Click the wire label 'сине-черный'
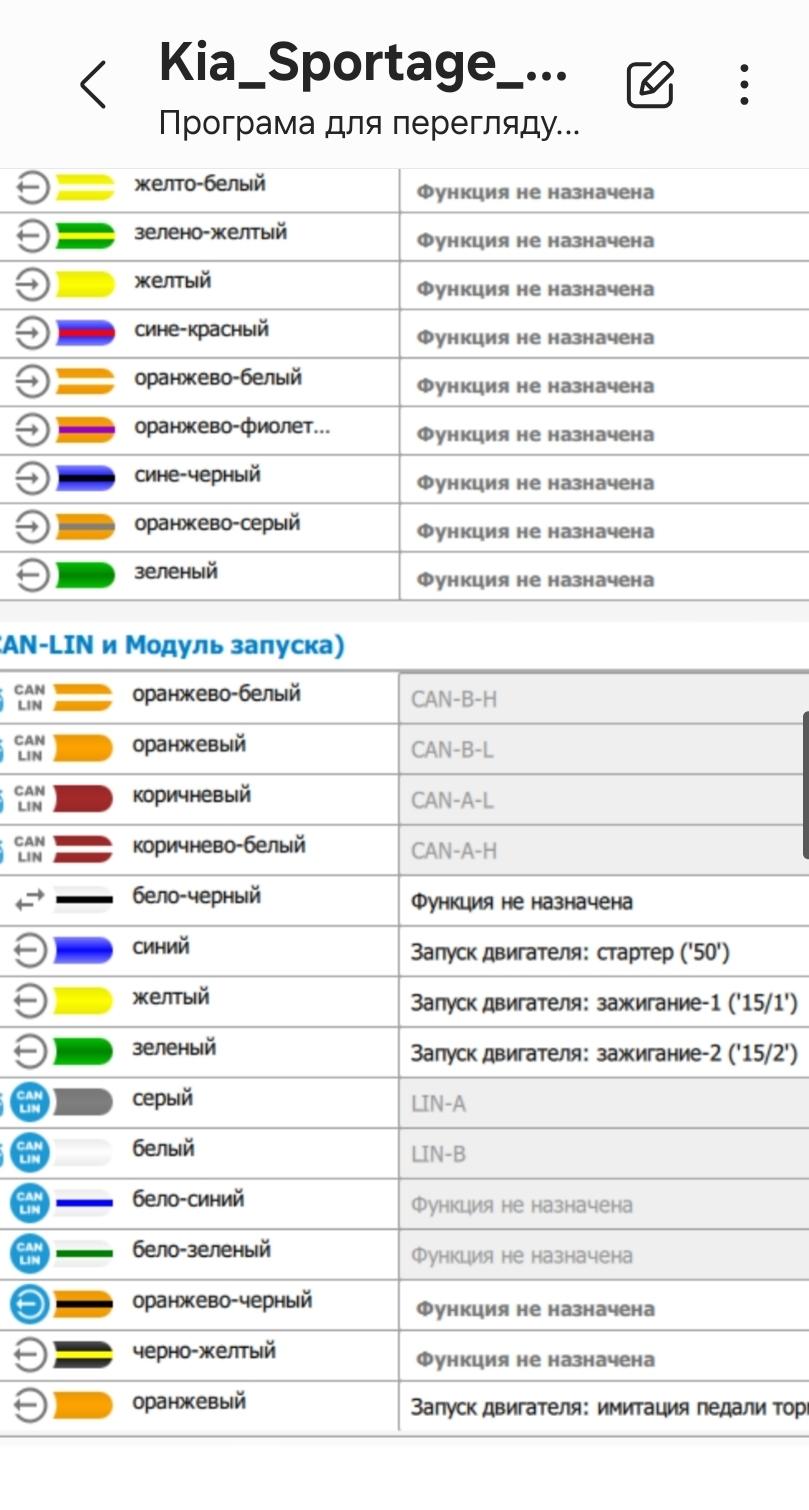Screen dimensions: 809x1510 point(197,474)
